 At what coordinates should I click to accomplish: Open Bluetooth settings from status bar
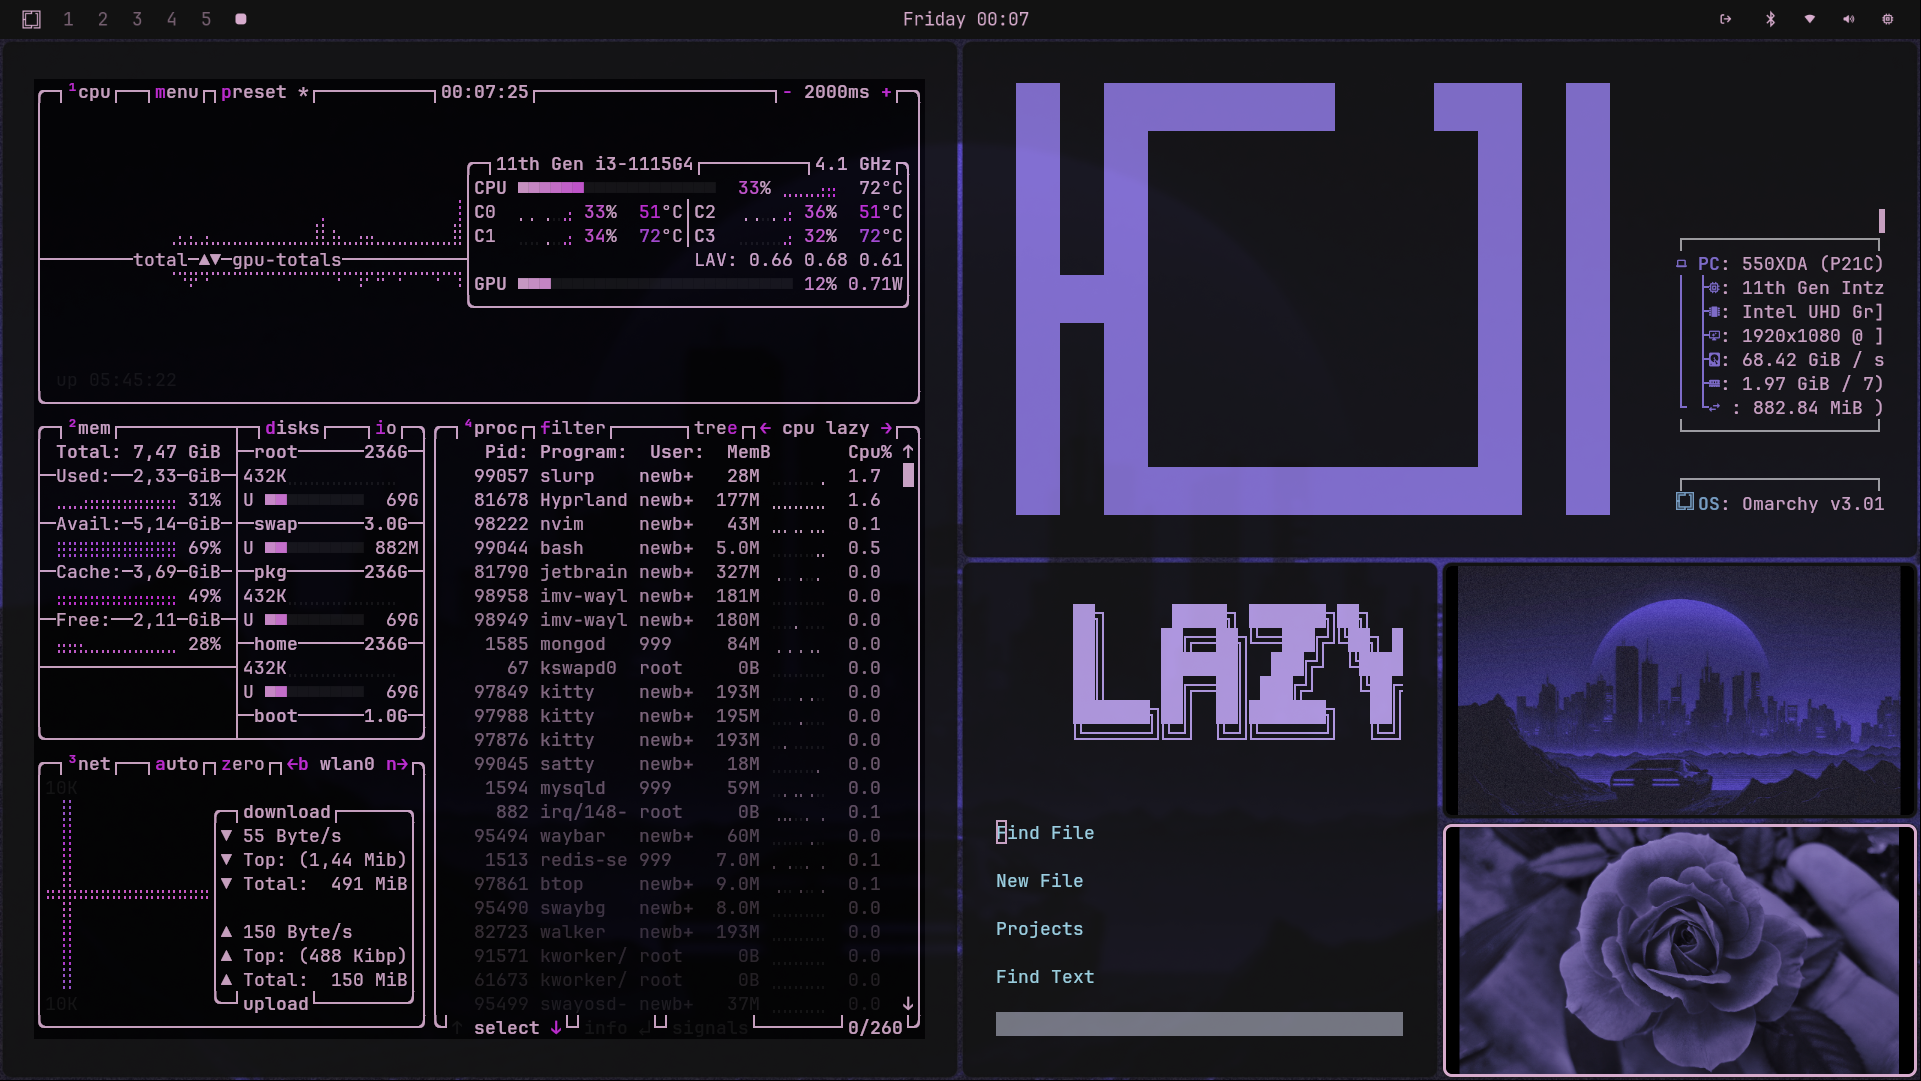click(x=1770, y=19)
